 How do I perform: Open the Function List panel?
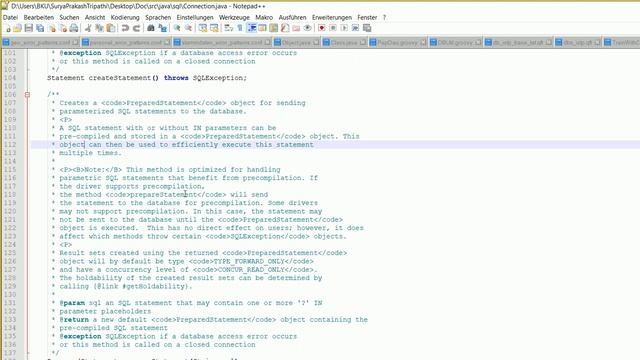(x=285, y=28)
